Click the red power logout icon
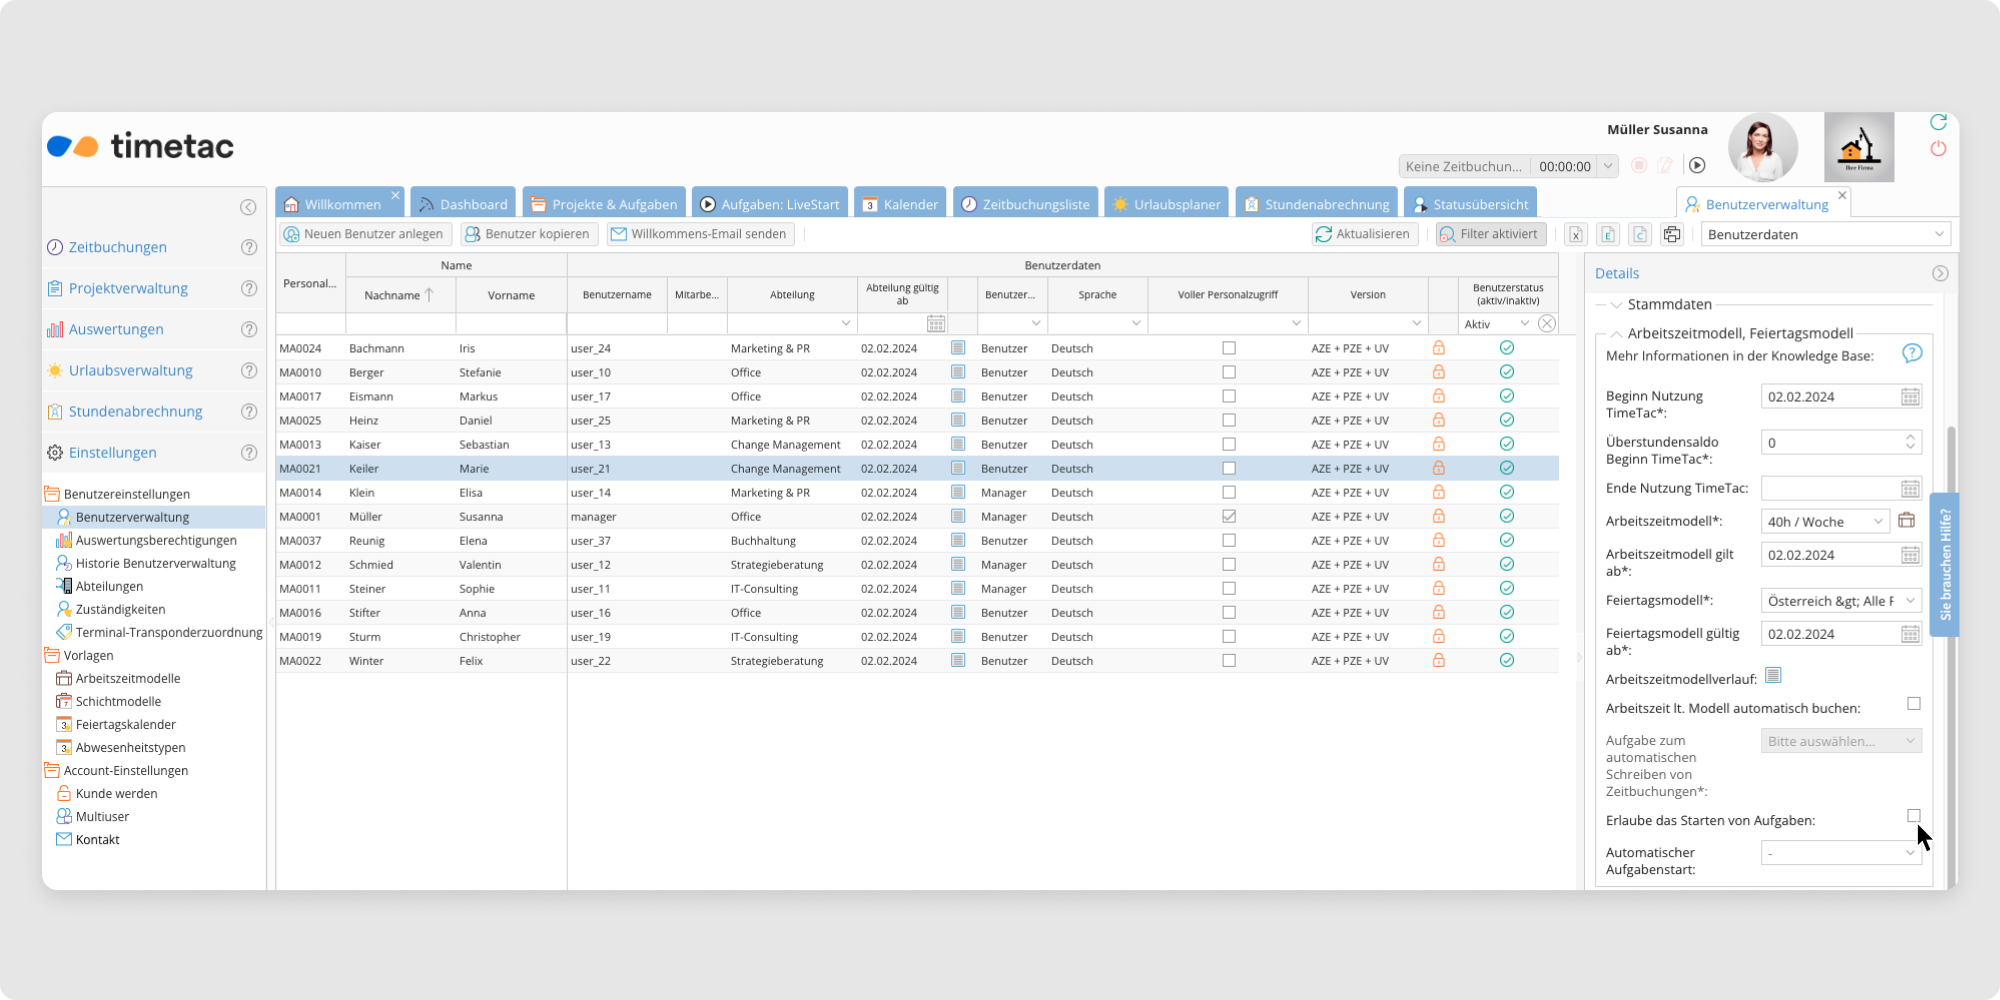Viewport: 2000px width, 1000px height. pyautogui.click(x=1938, y=149)
